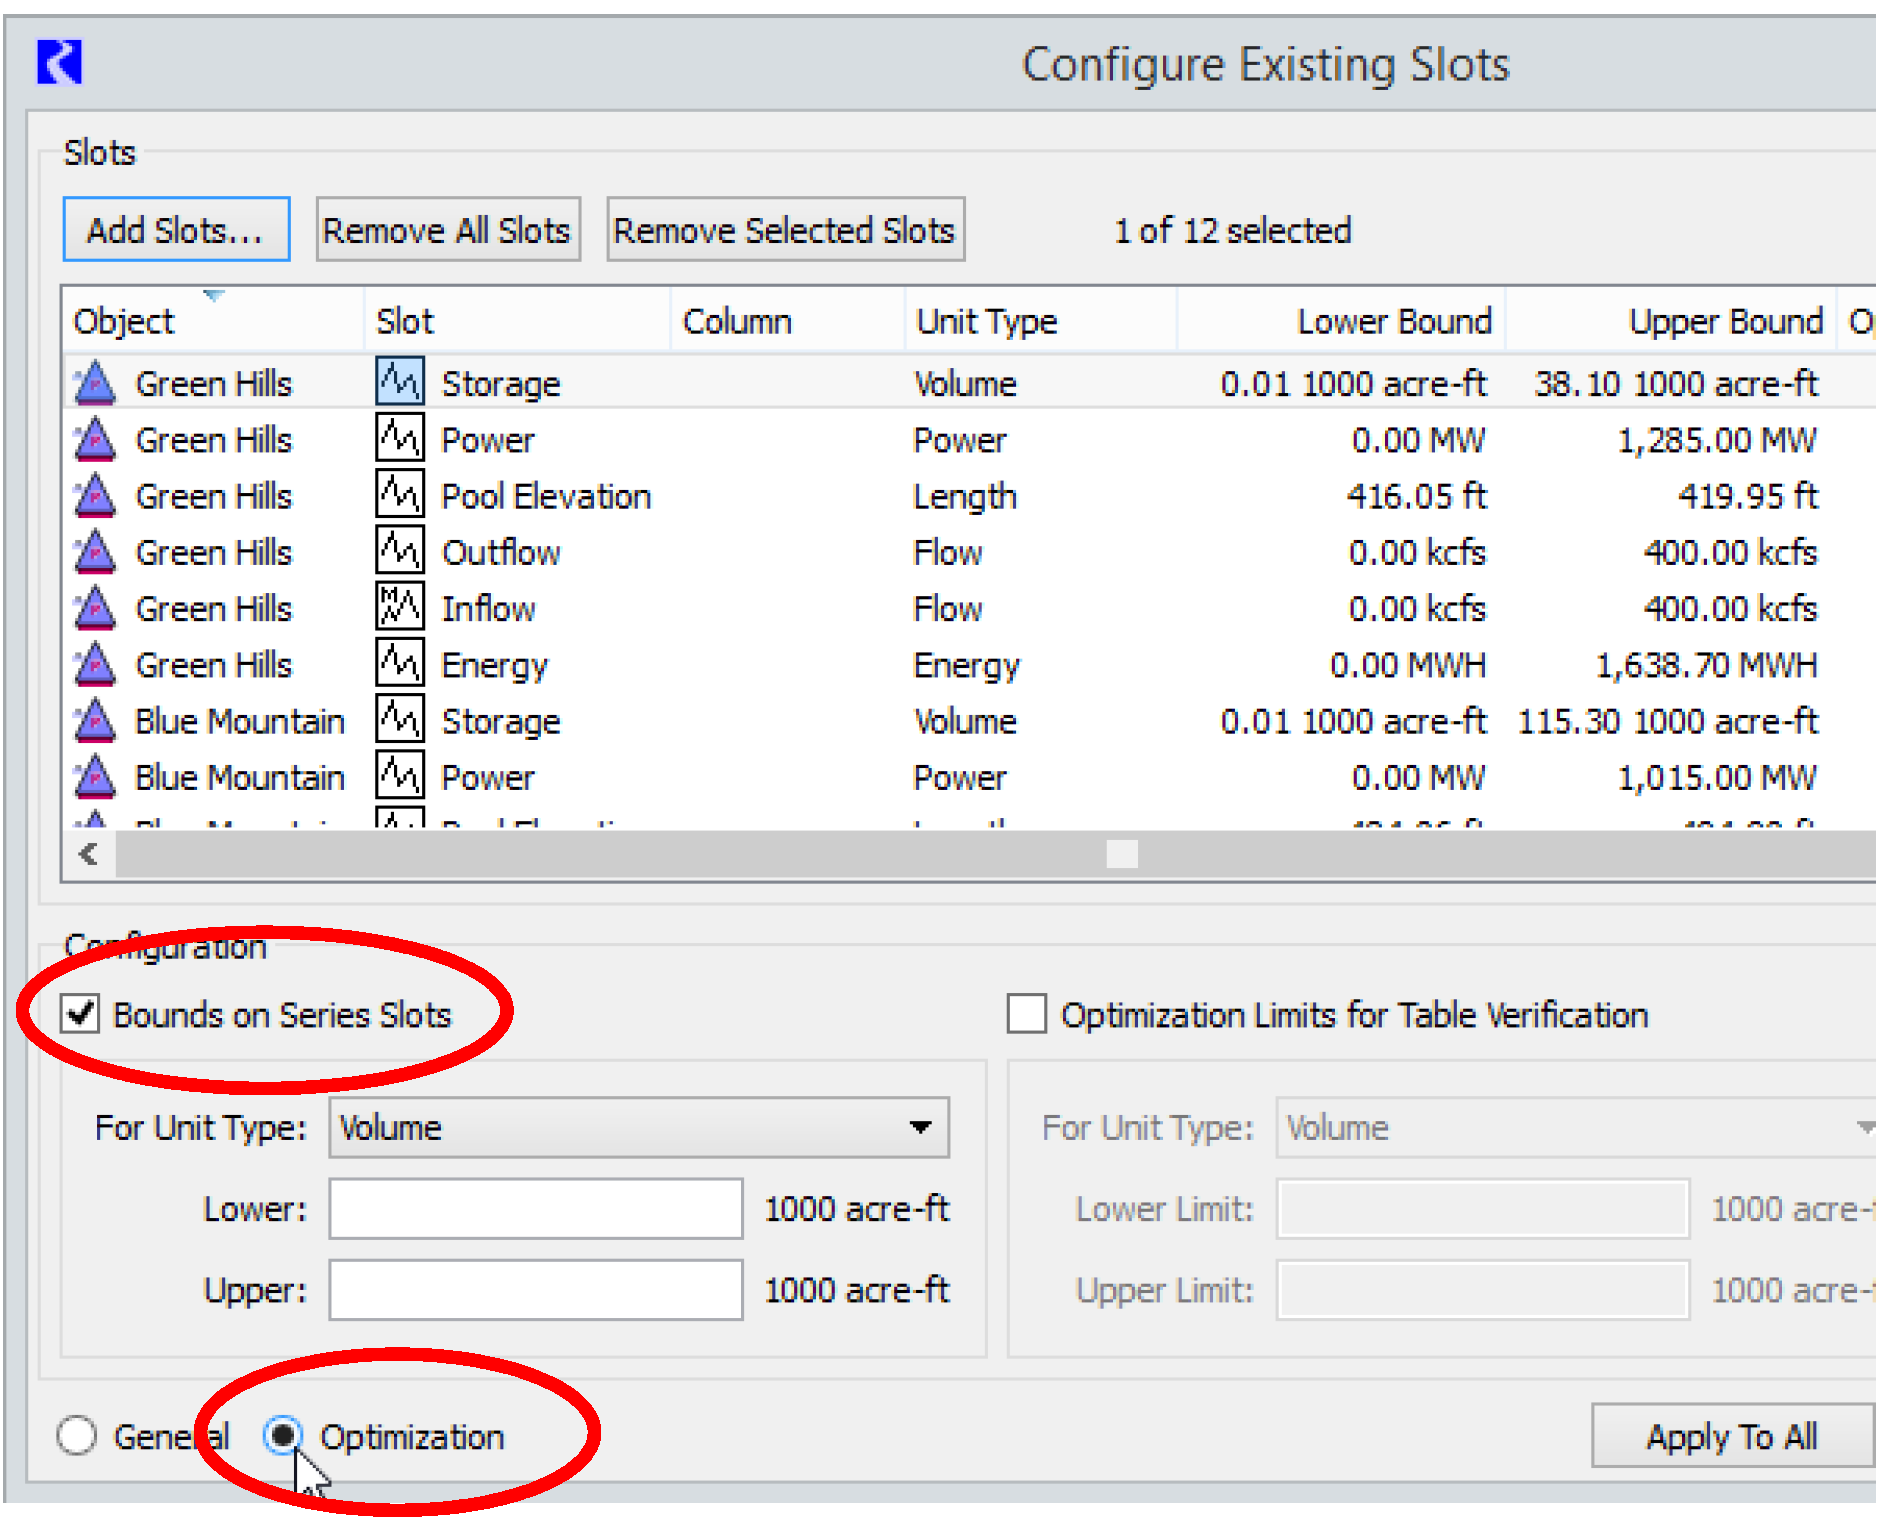
Task: Click the Green Hills Energy slot icon
Action: [399, 664]
